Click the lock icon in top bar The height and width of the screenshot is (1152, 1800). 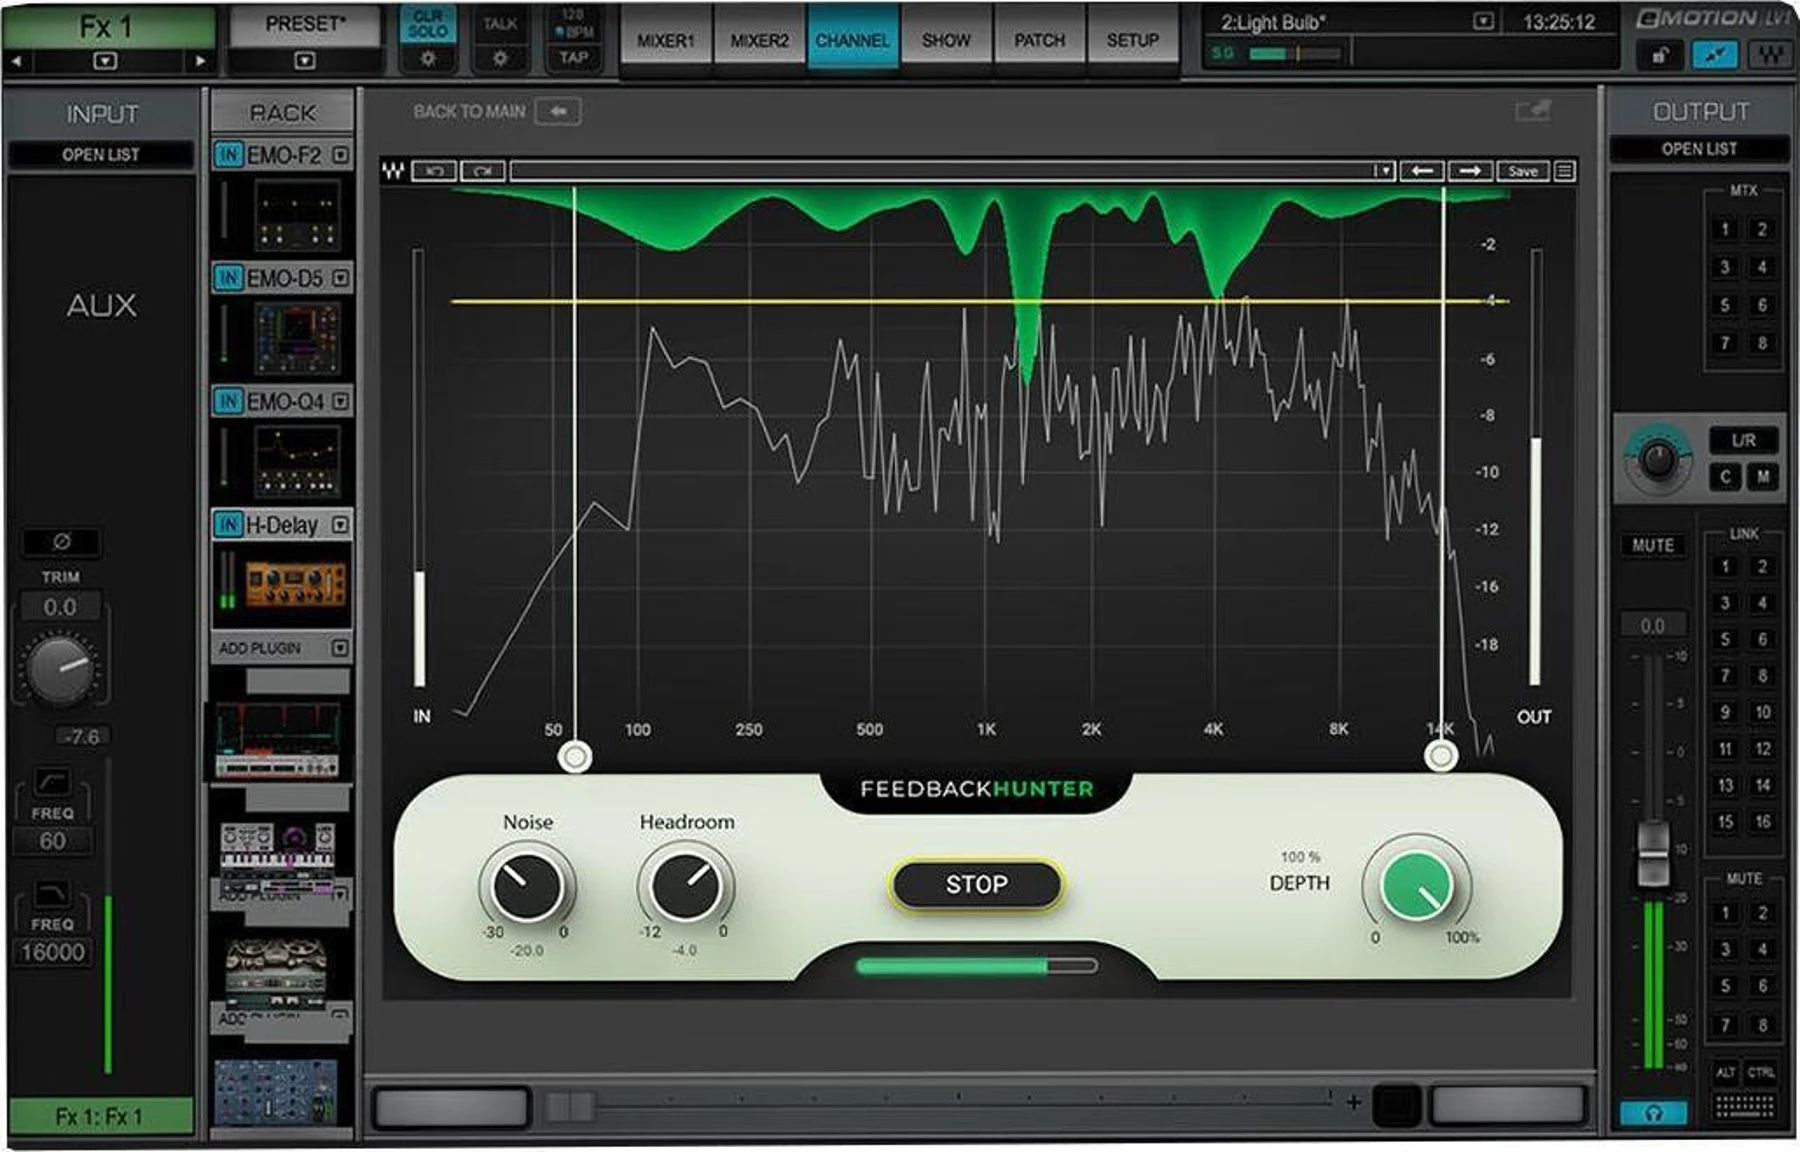(1660, 55)
